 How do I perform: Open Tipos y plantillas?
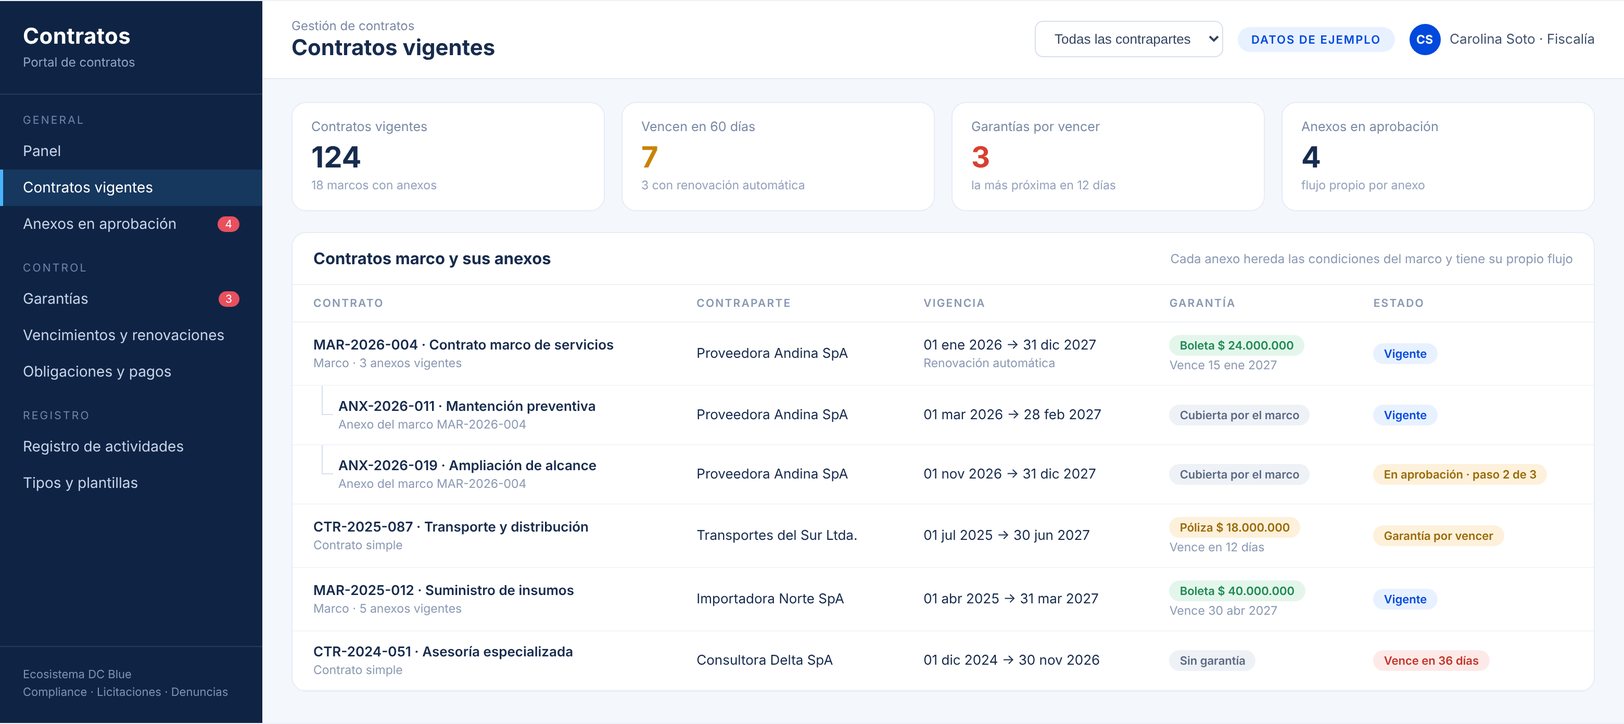131,483
